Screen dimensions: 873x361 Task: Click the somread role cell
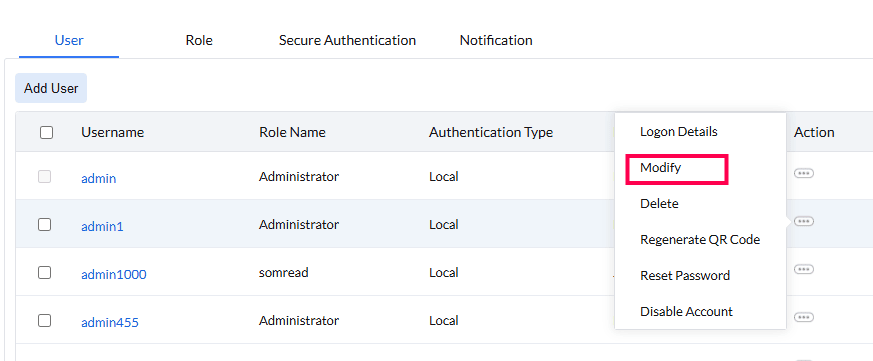[x=283, y=272]
